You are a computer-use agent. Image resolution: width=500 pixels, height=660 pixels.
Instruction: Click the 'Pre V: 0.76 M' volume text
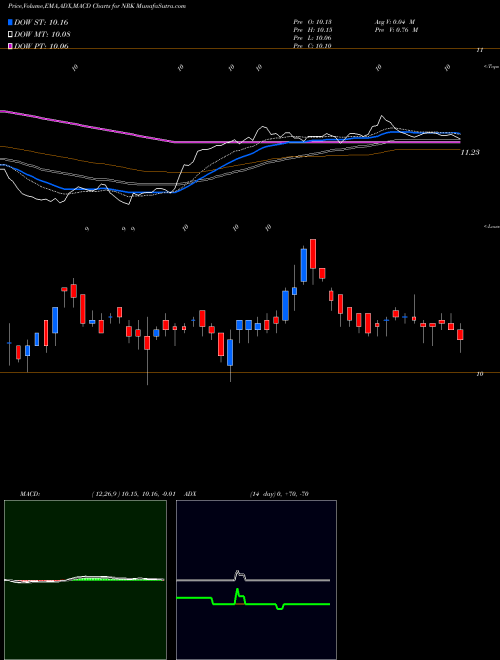coord(397,30)
